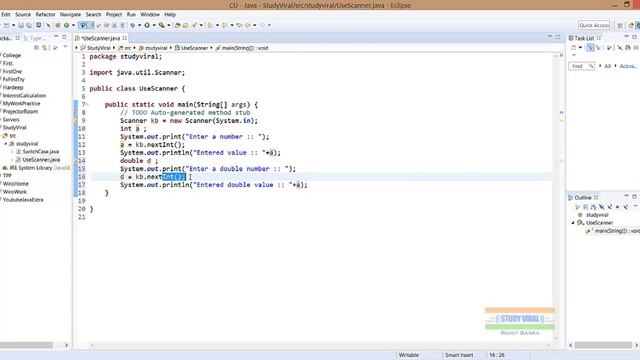Click the Task List Find field

581,66
